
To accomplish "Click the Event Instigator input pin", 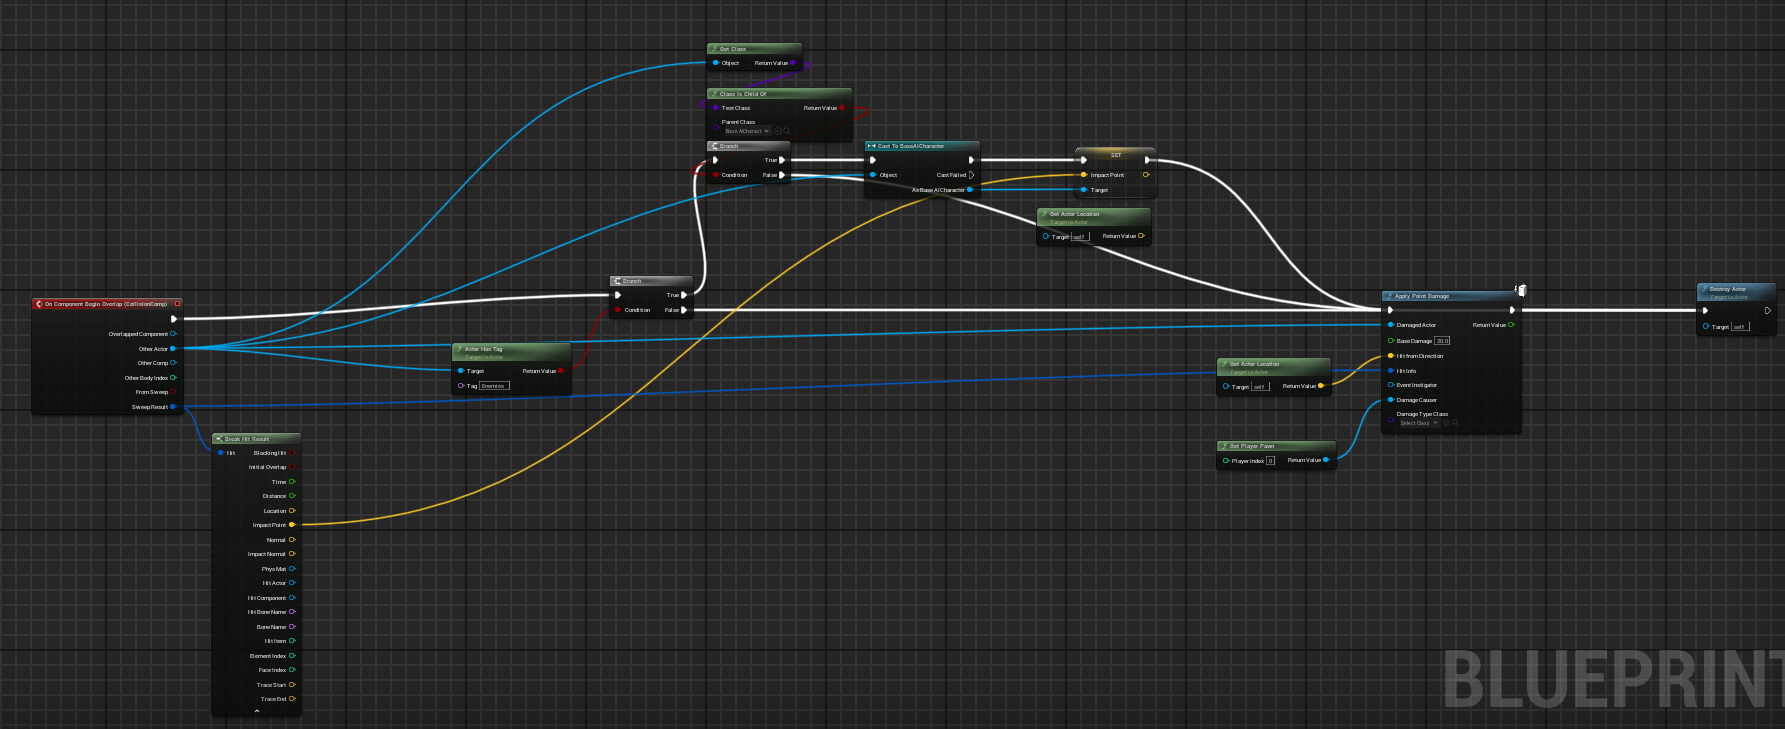I will [x=1390, y=385].
